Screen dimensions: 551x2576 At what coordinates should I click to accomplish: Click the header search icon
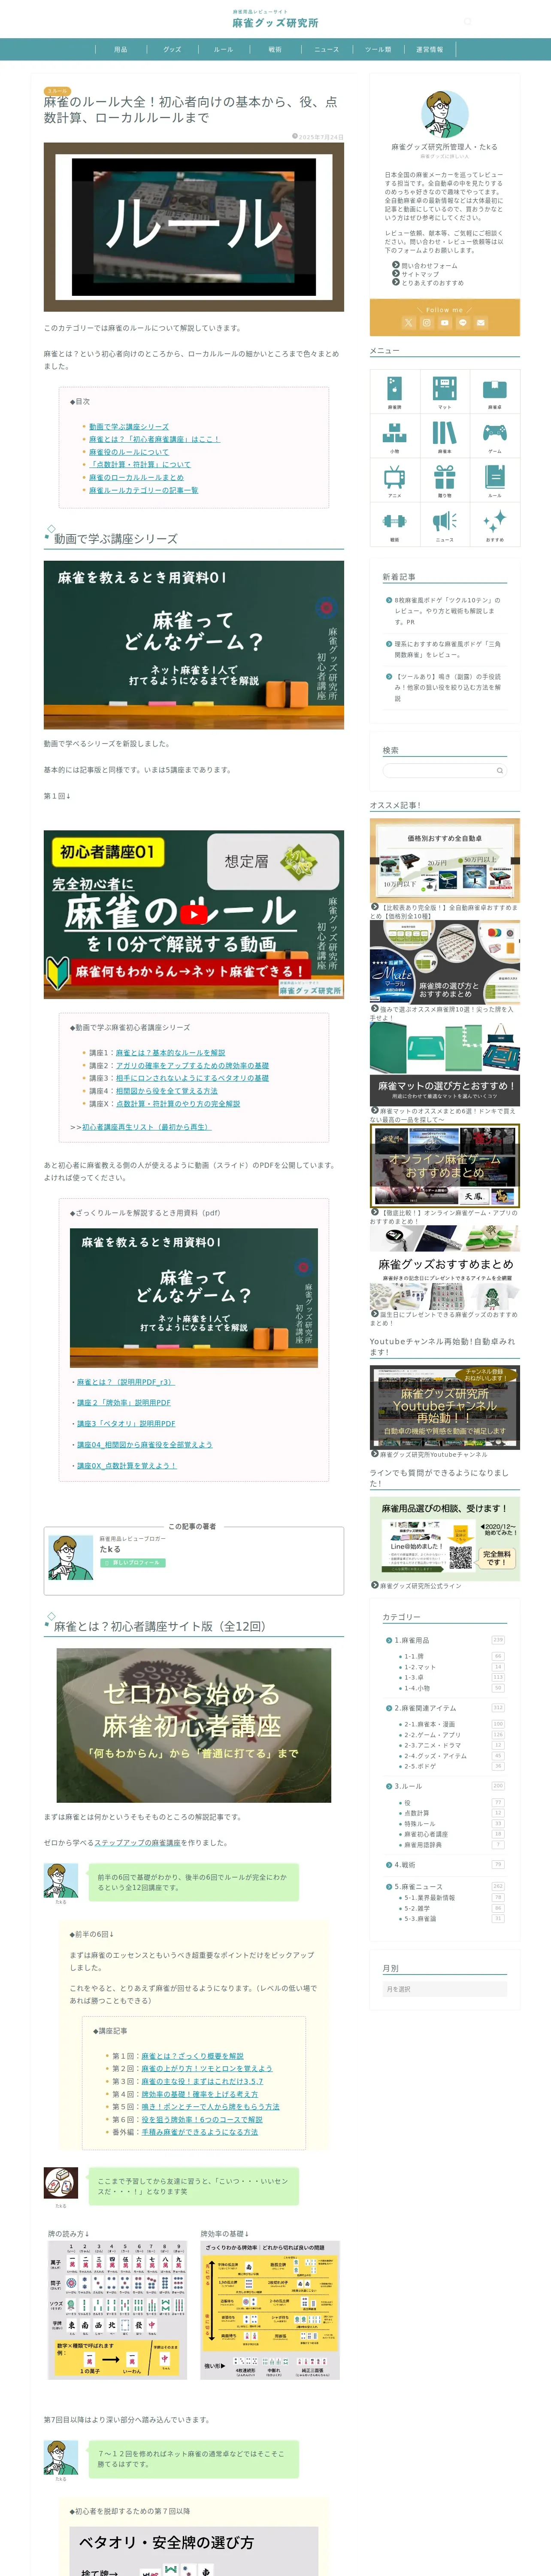pos(467,21)
